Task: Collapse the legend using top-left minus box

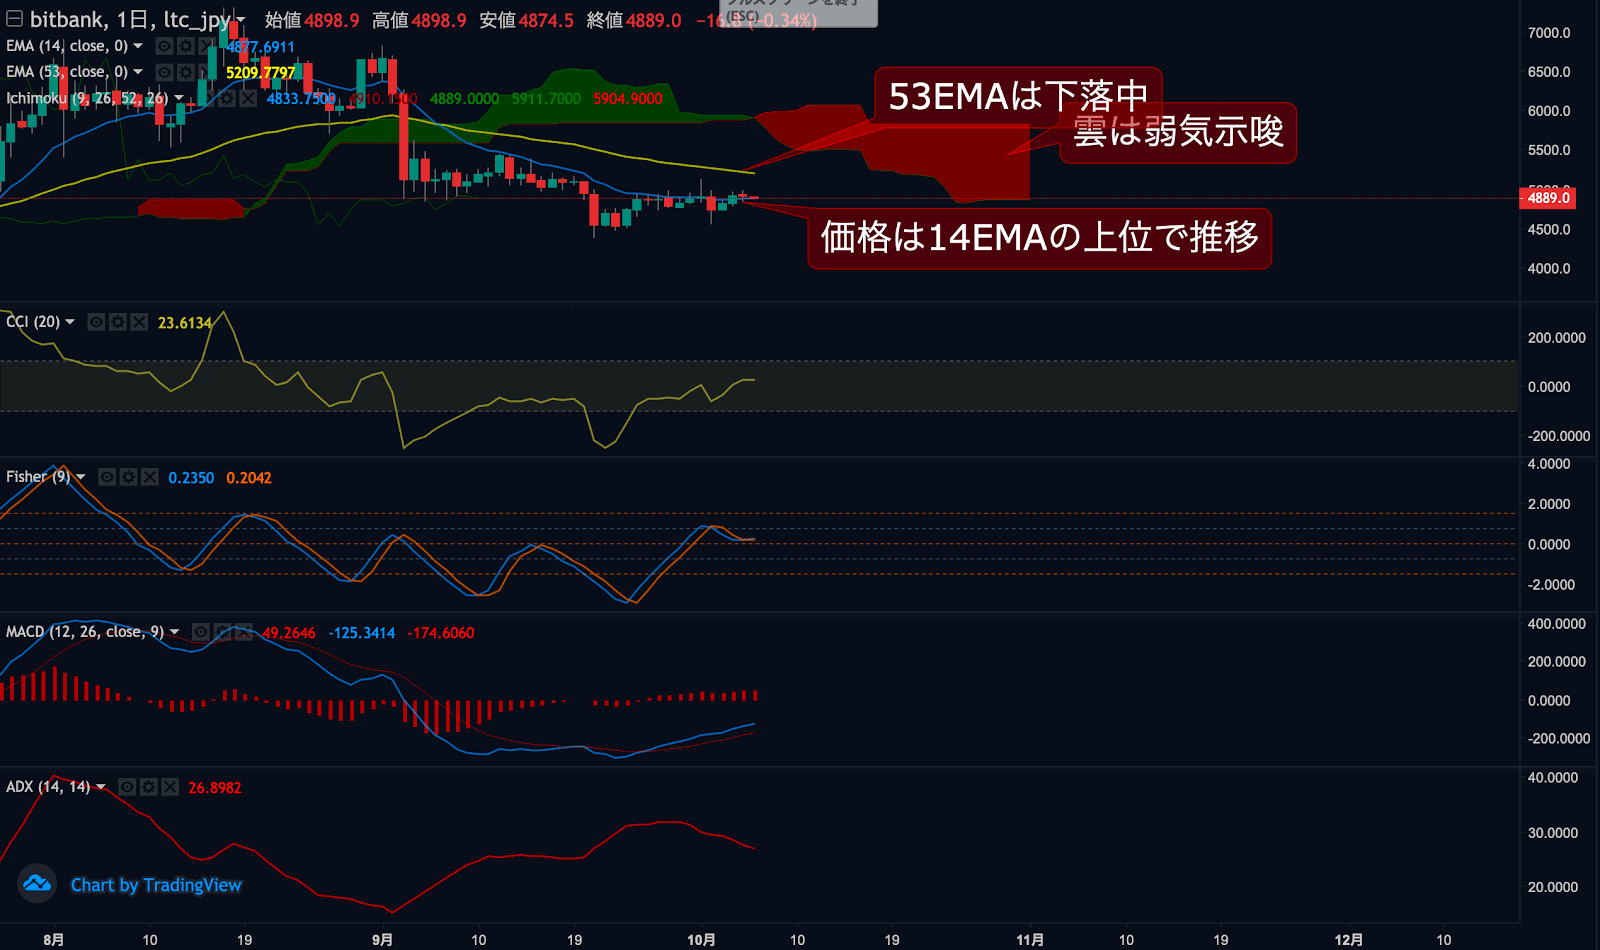Action: click(x=15, y=19)
